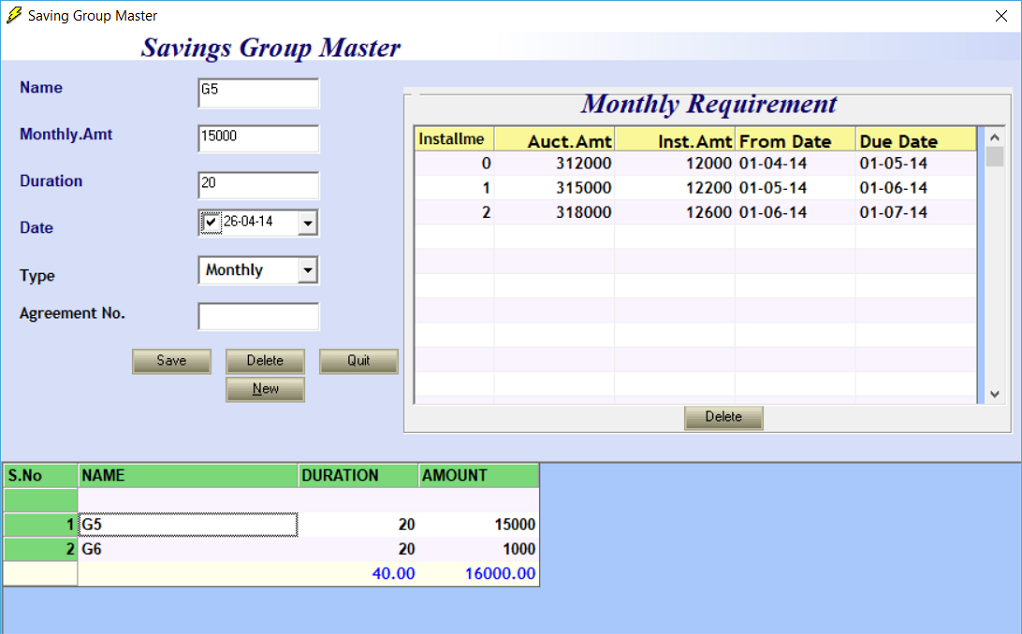Focus the Monthly.Amt field showing 15000
Screen dimensions: 1022x634
(x=258, y=139)
